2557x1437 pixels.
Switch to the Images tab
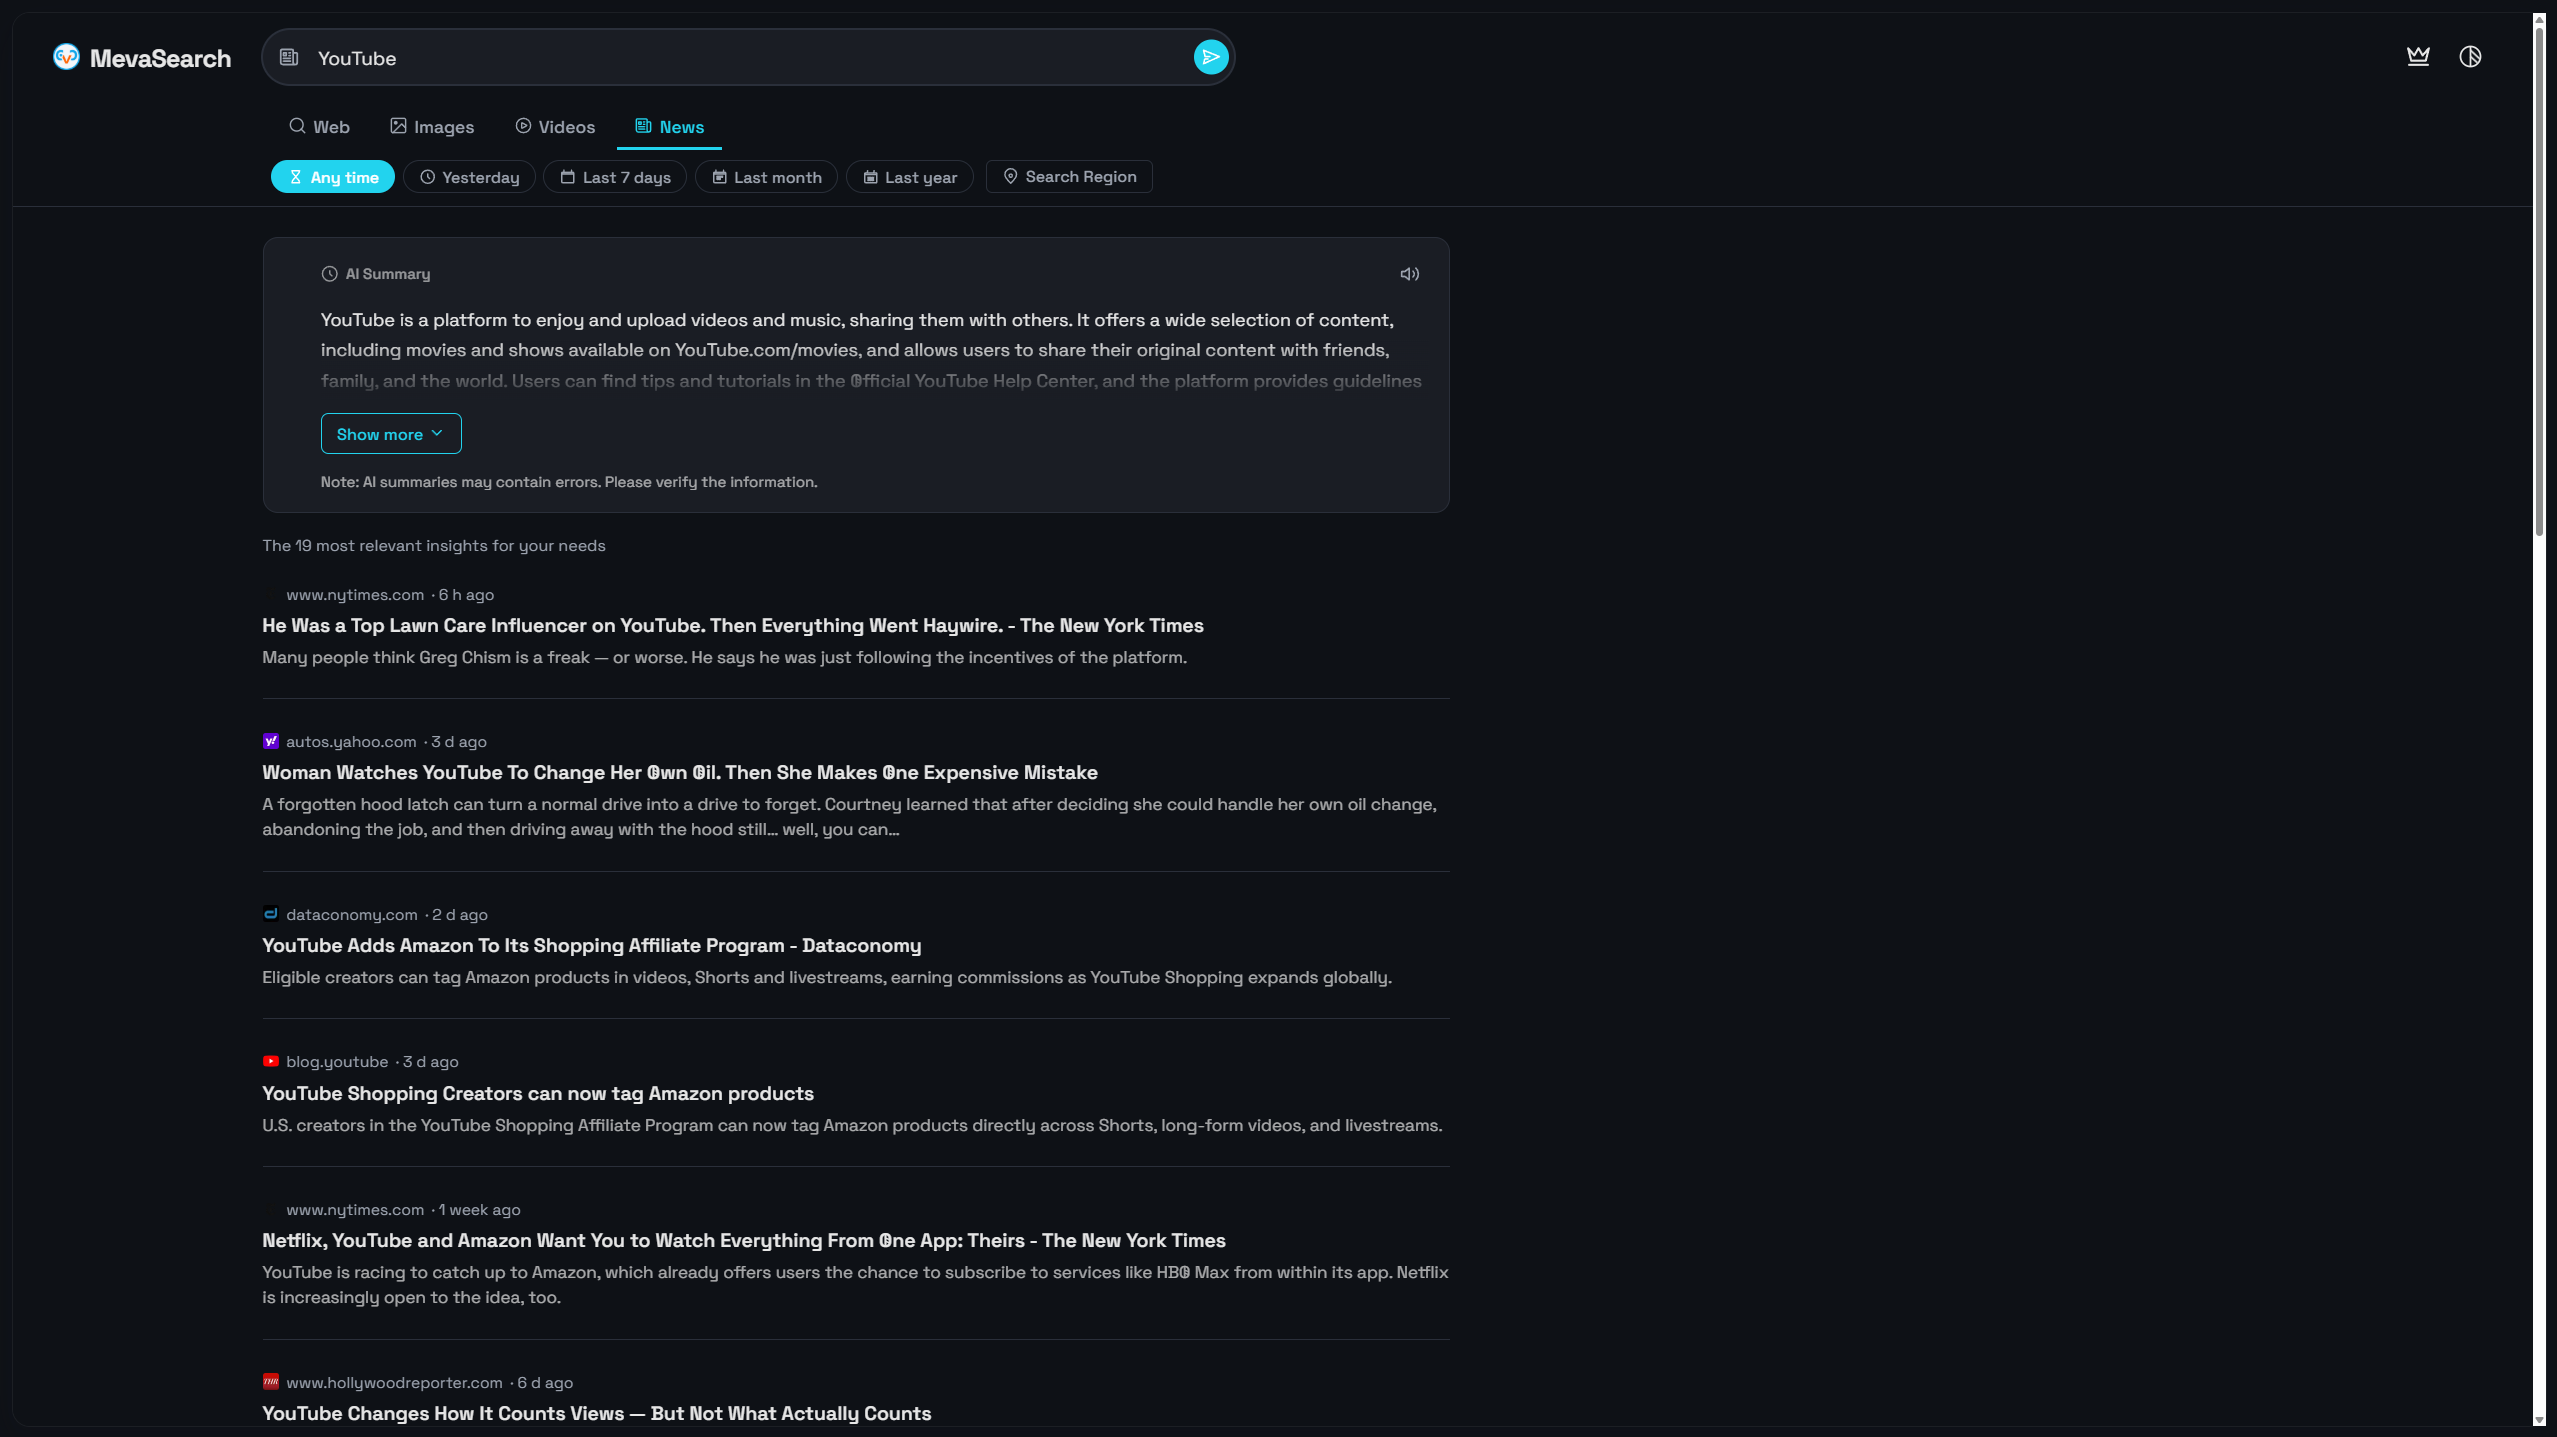(432, 127)
